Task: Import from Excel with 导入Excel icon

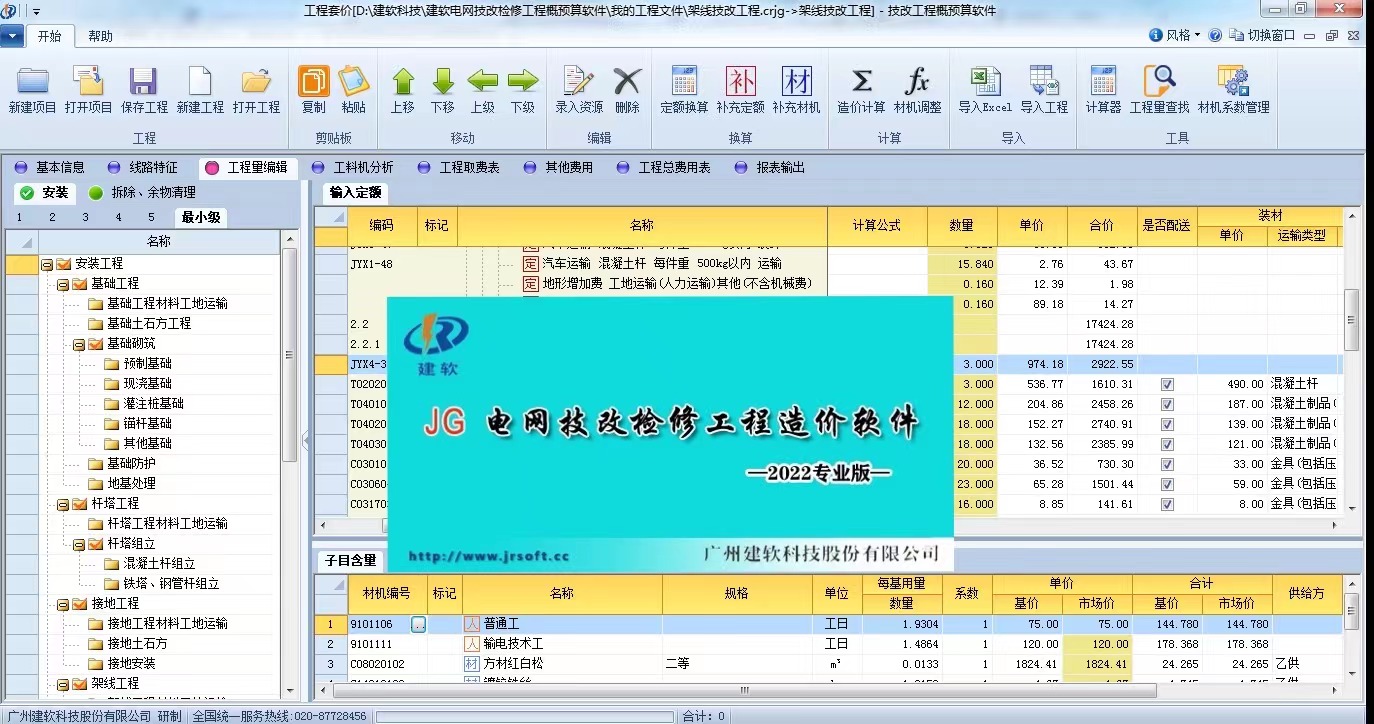Action: tap(986, 90)
